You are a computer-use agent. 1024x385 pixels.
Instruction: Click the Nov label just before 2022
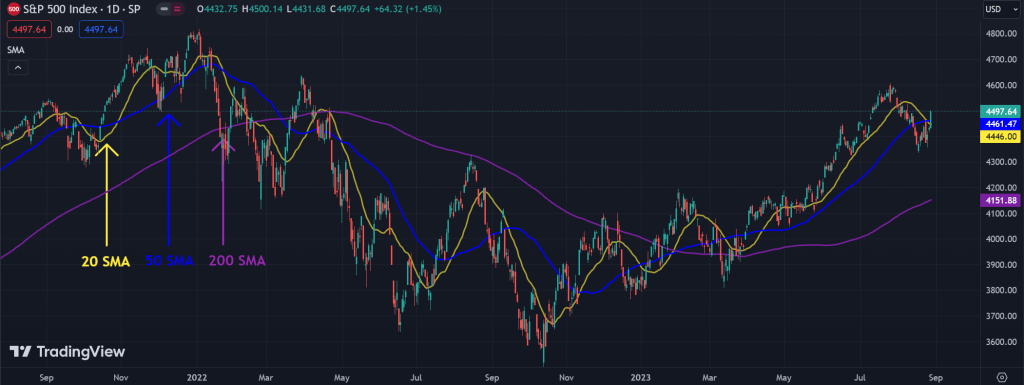click(x=122, y=377)
